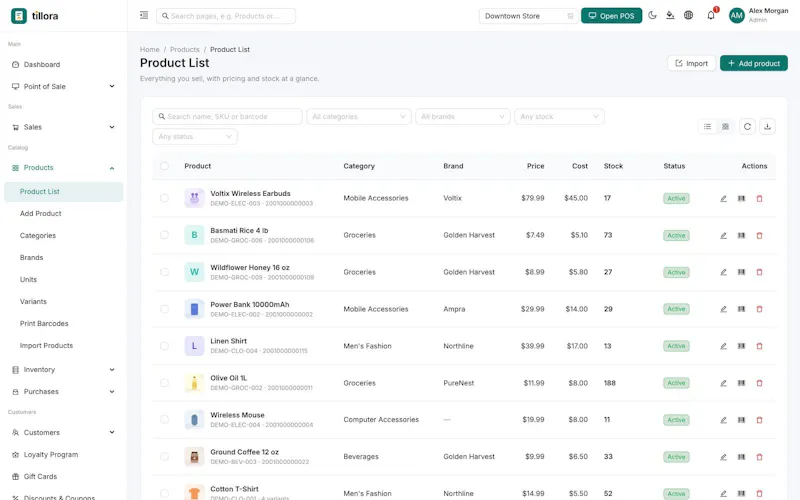The width and height of the screenshot is (800, 500).
Task: Select all products with header checkbox
Action: 164,166
